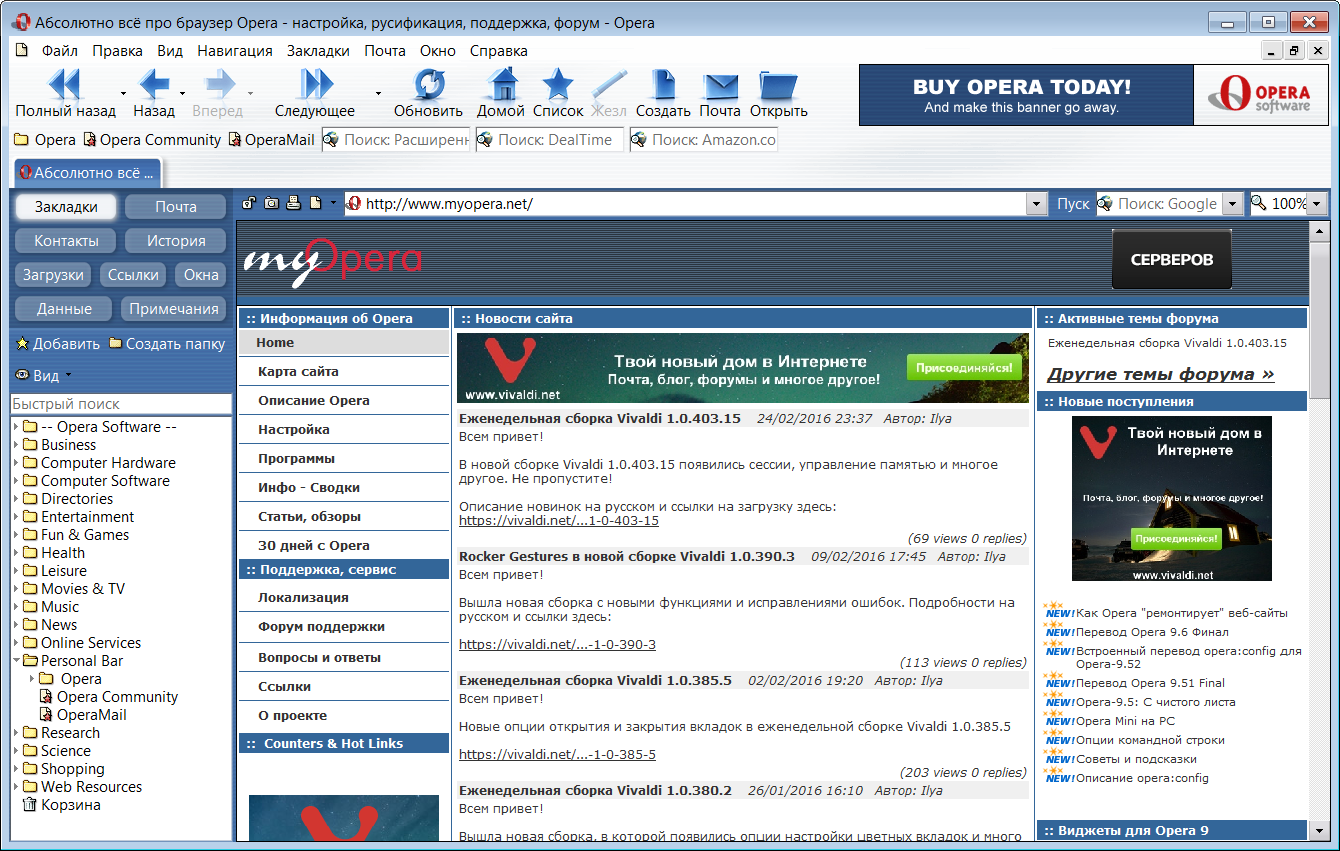Click the vivaldi.net 1-0-403-15 link
The image size is (1340, 851).
[x=559, y=521]
